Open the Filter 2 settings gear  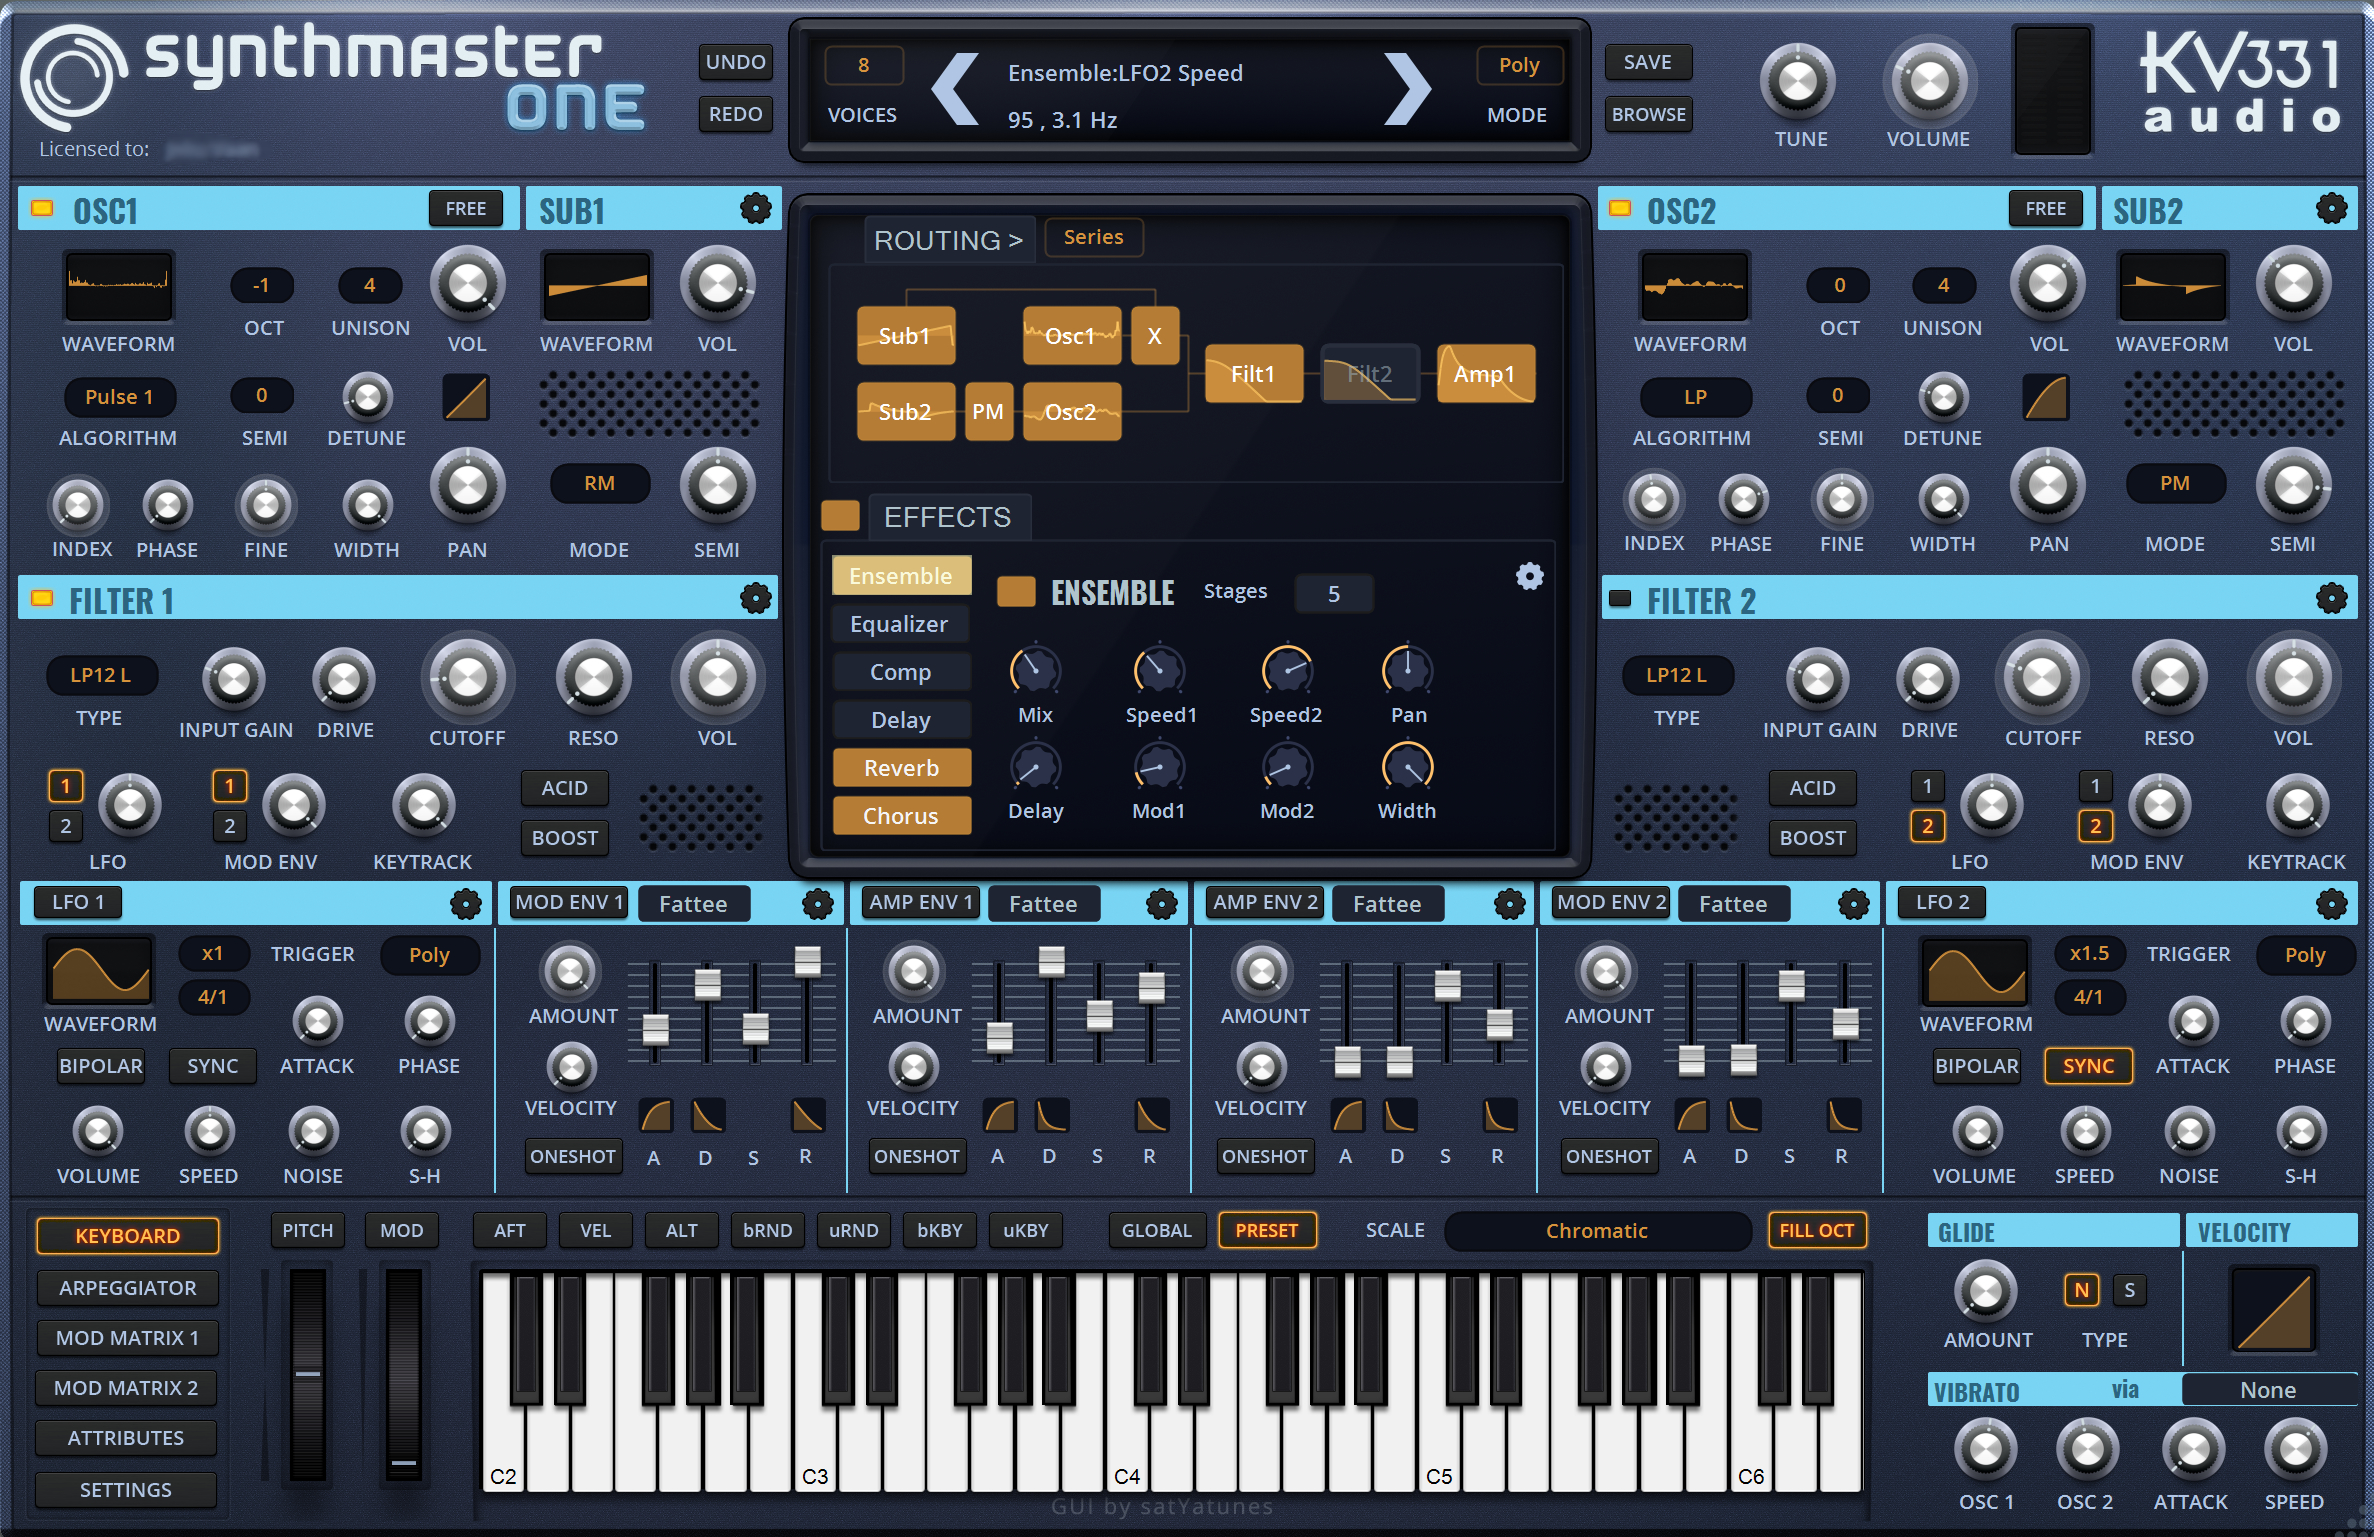(2332, 597)
